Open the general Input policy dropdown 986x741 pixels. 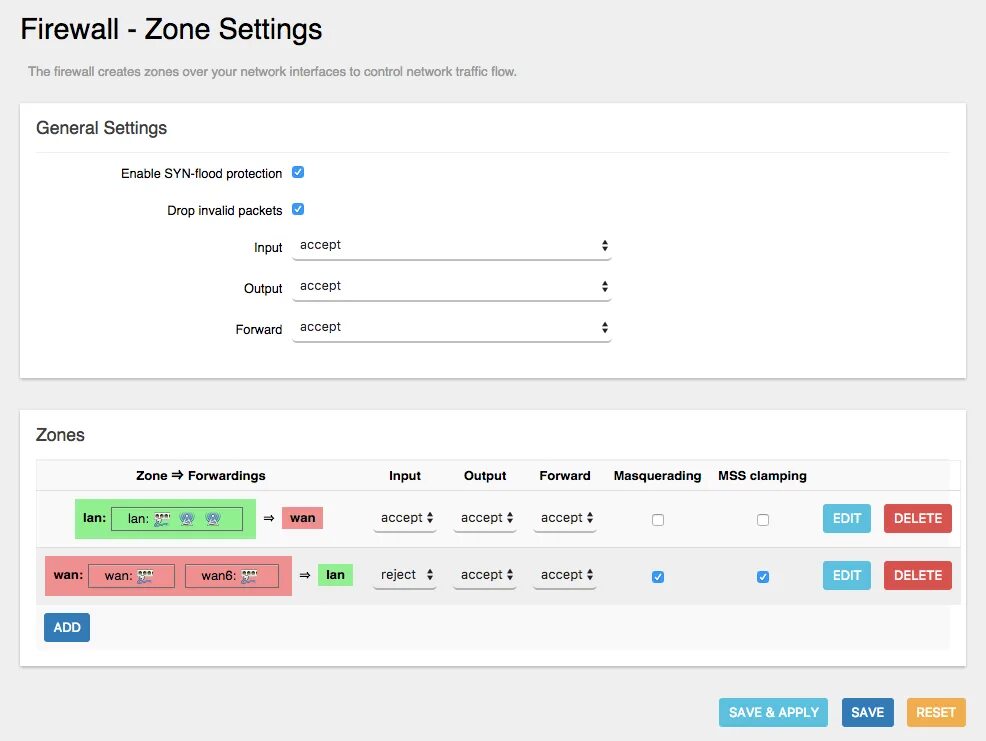click(451, 246)
